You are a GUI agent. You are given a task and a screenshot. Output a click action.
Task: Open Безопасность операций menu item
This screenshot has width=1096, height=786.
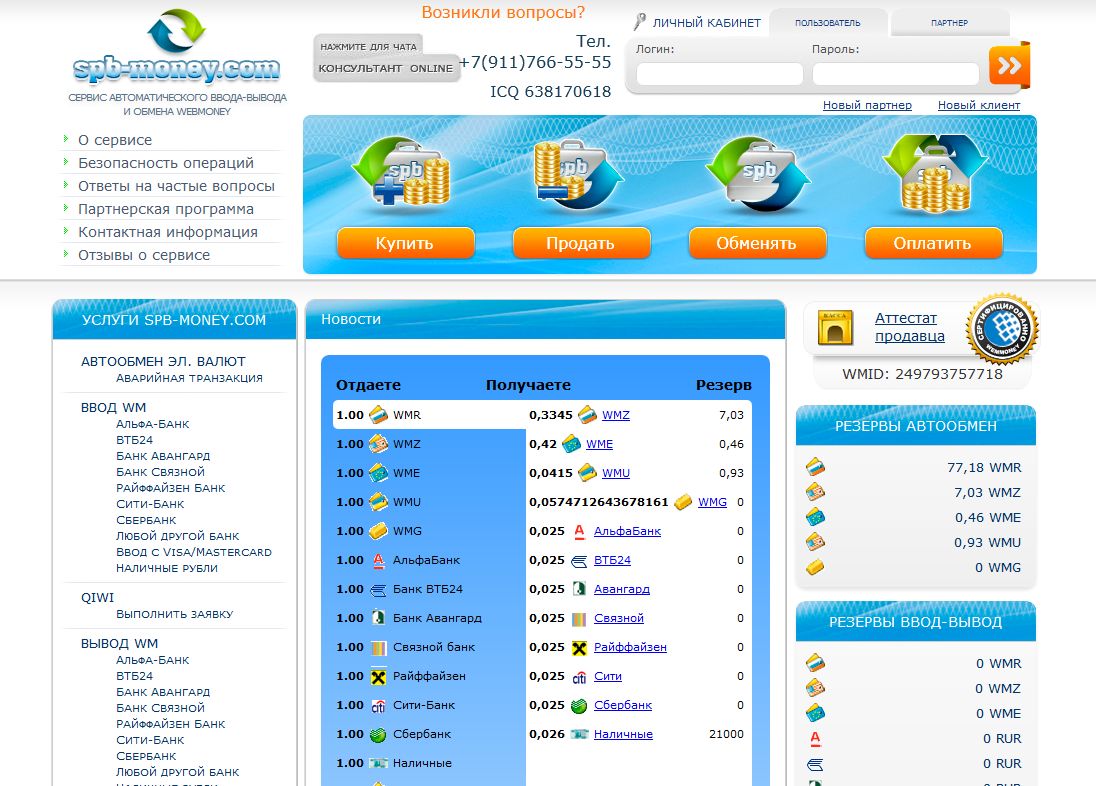point(166,163)
